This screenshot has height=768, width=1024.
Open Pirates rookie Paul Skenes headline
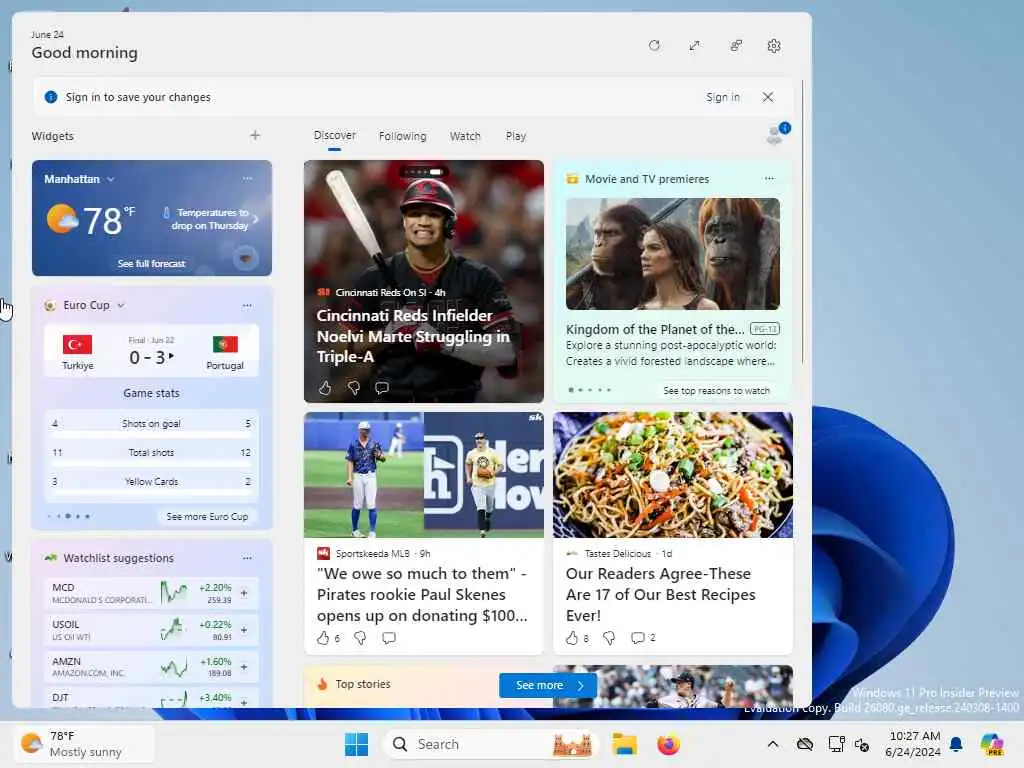coord(422,594)
